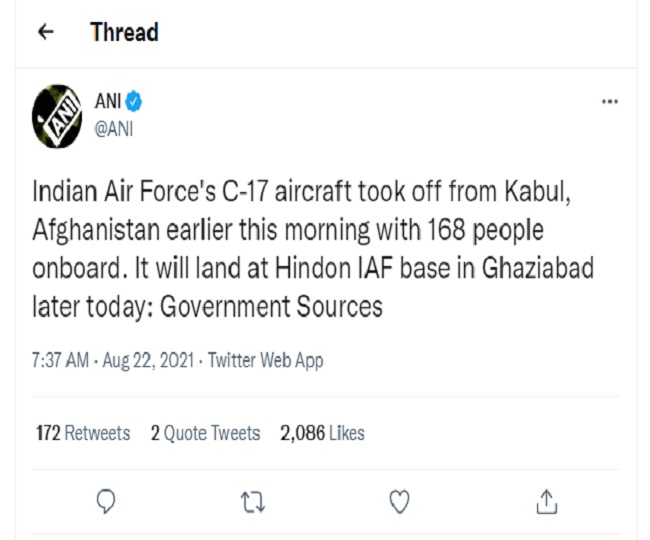Viewport: 650px width, 540px height.
Task: Go back using the left arrow
Action: [44, 32]
